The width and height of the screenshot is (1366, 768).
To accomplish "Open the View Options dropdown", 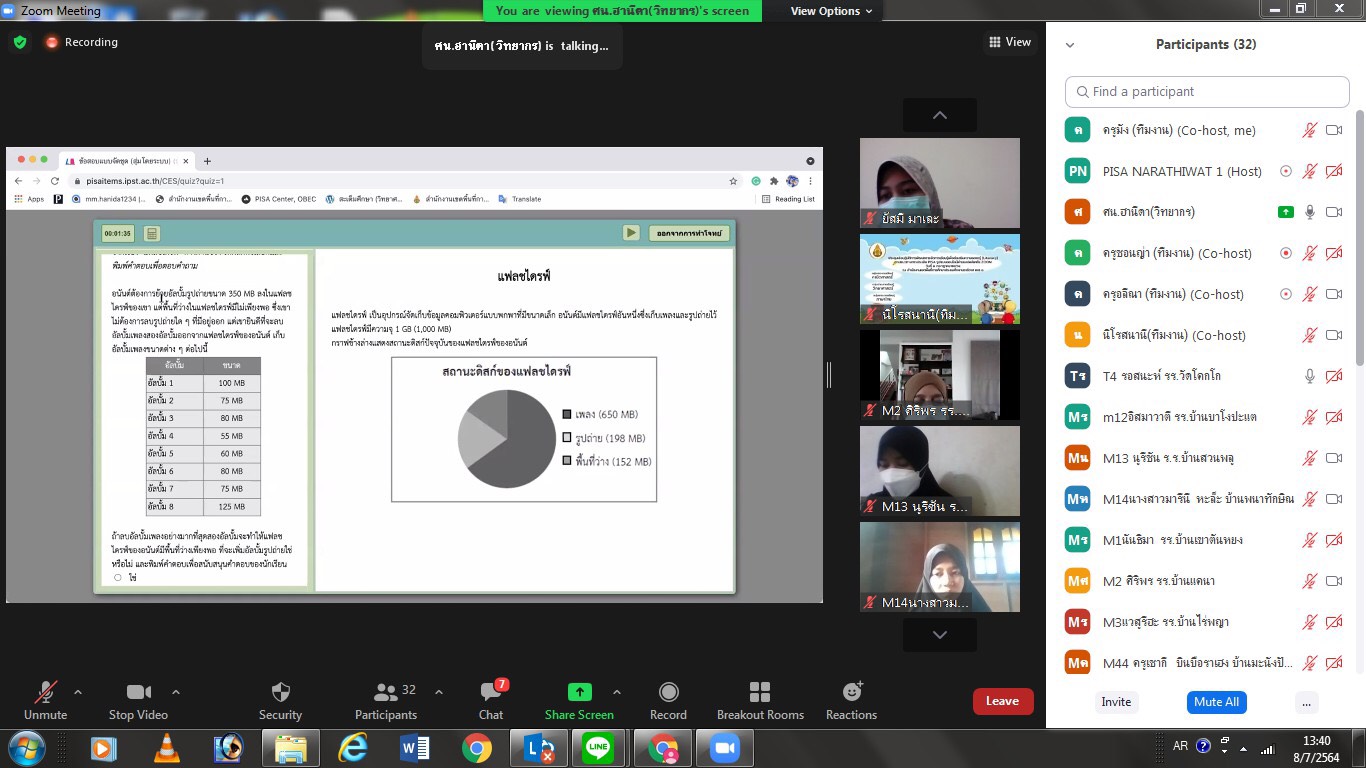I will click(831, 11).
